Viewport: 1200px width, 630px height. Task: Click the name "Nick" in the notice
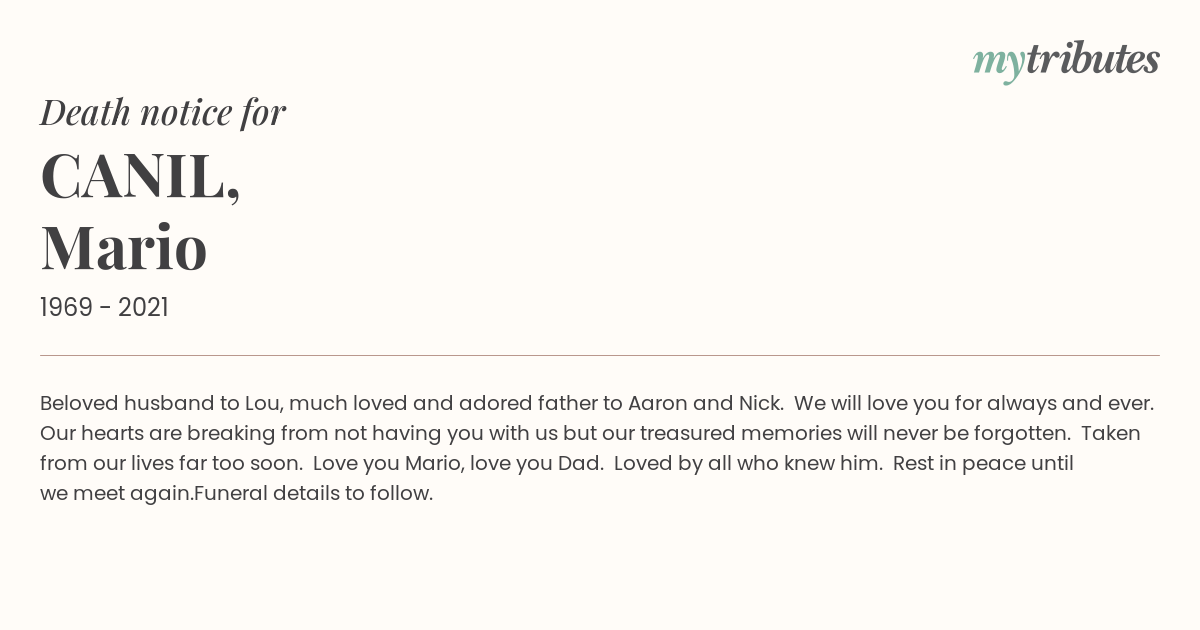click(760, 403)
